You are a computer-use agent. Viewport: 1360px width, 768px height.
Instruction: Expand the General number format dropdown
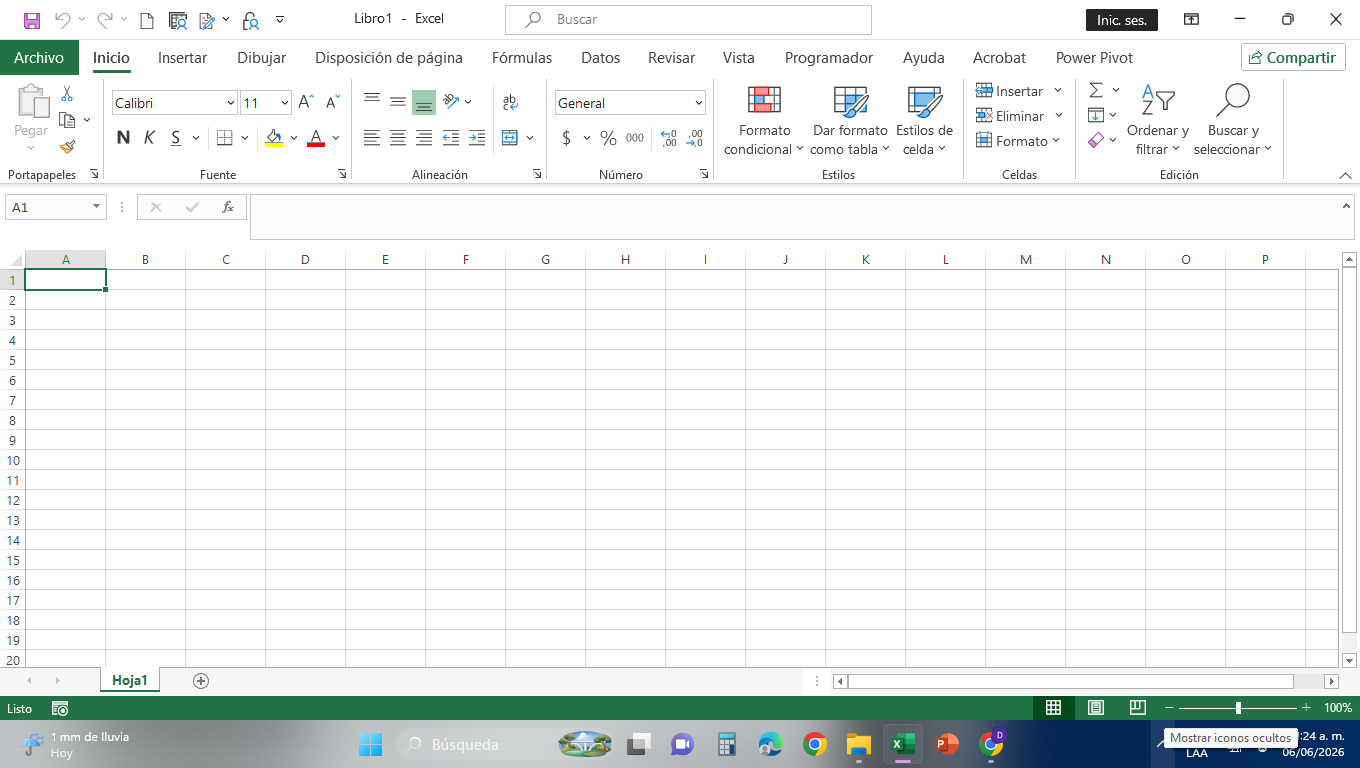[630, 103]
